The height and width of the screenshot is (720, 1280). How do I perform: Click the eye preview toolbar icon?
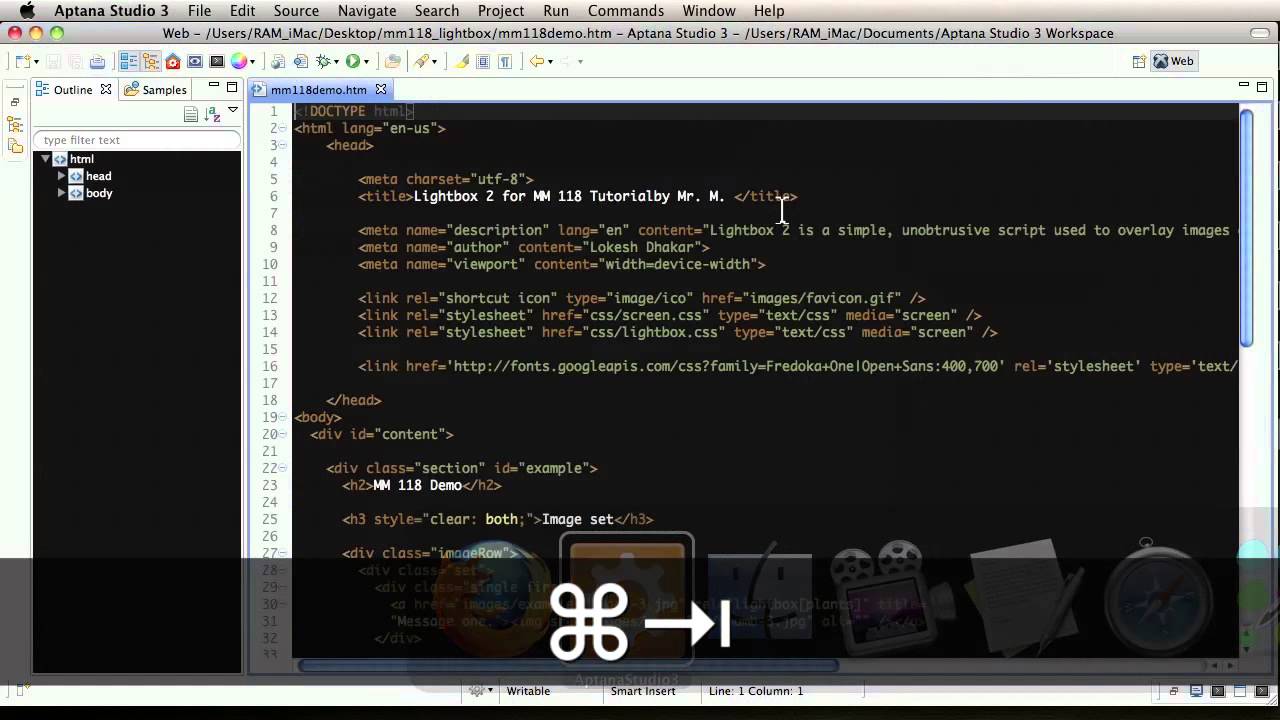pyautogui.click(x=195, y=61)
